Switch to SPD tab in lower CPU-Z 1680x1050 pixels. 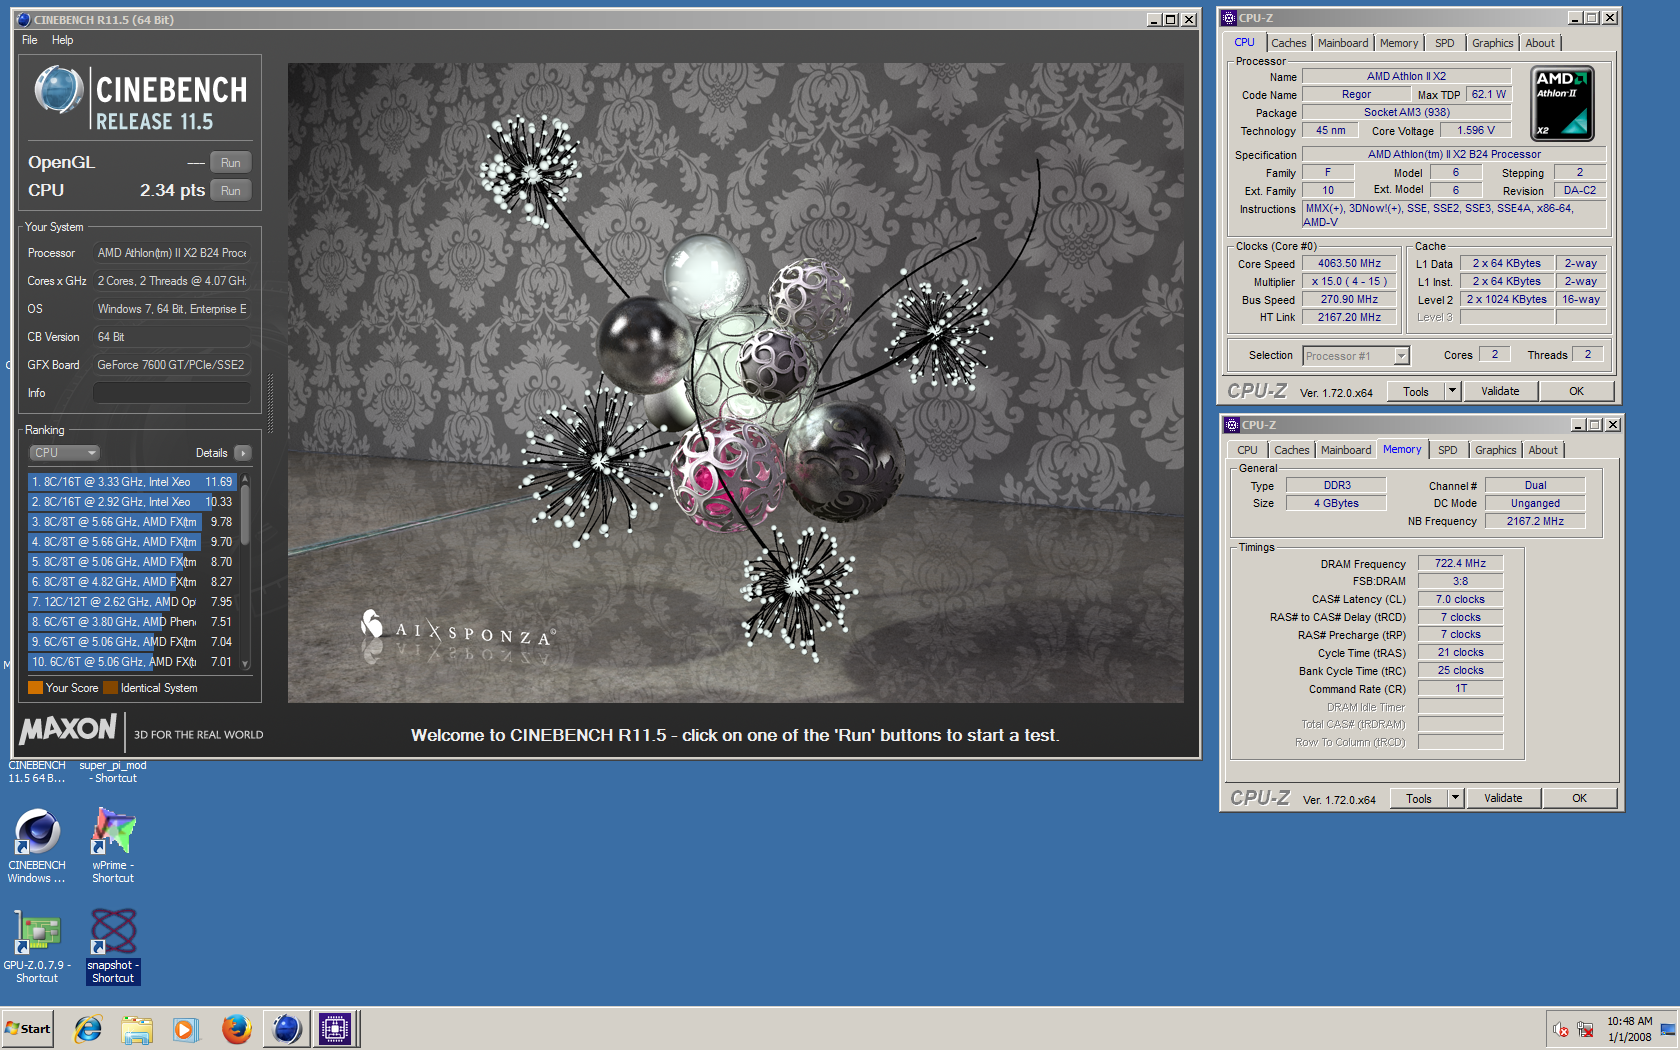1448,450
